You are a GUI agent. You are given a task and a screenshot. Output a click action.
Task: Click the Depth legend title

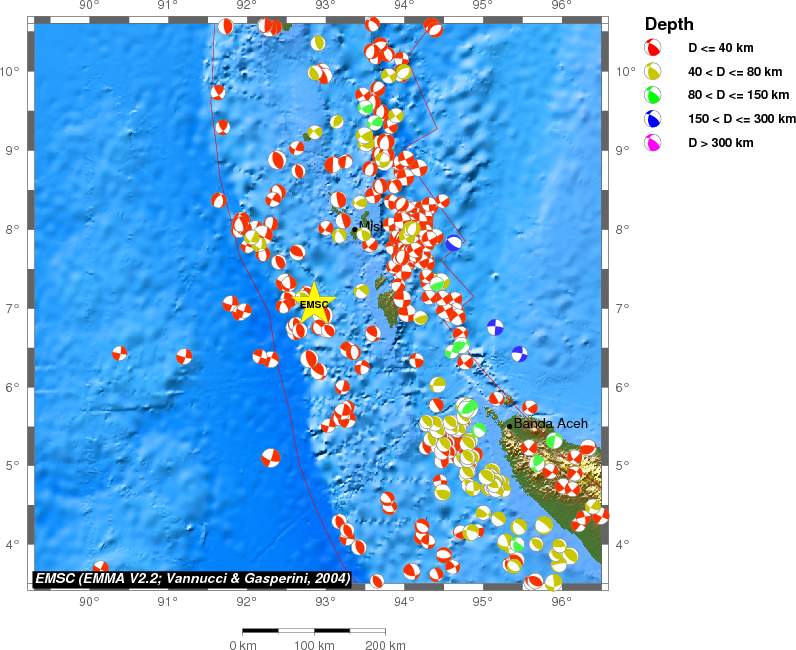(x=669, y=24)
